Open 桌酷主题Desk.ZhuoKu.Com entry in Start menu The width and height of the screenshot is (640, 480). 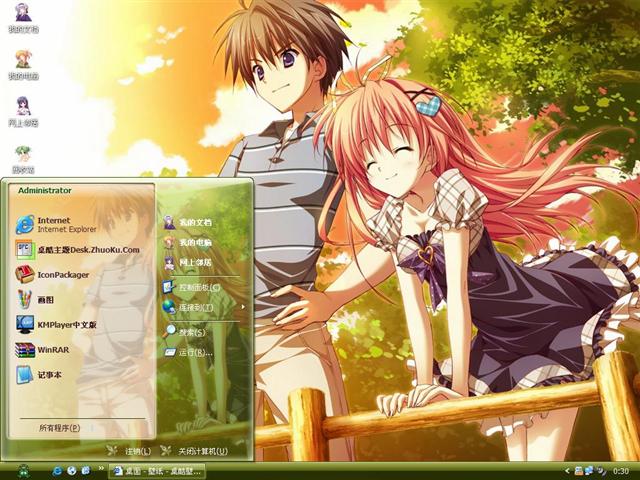point(78,249)
